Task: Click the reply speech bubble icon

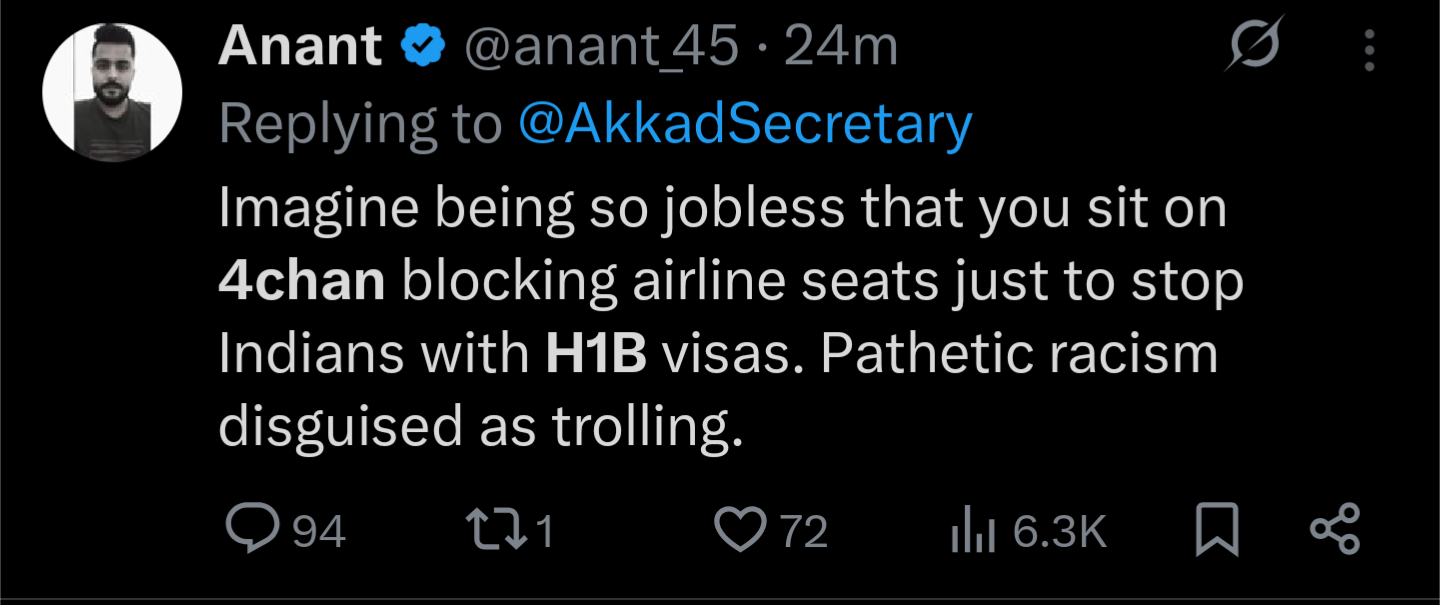Action: tap(254, 530)
